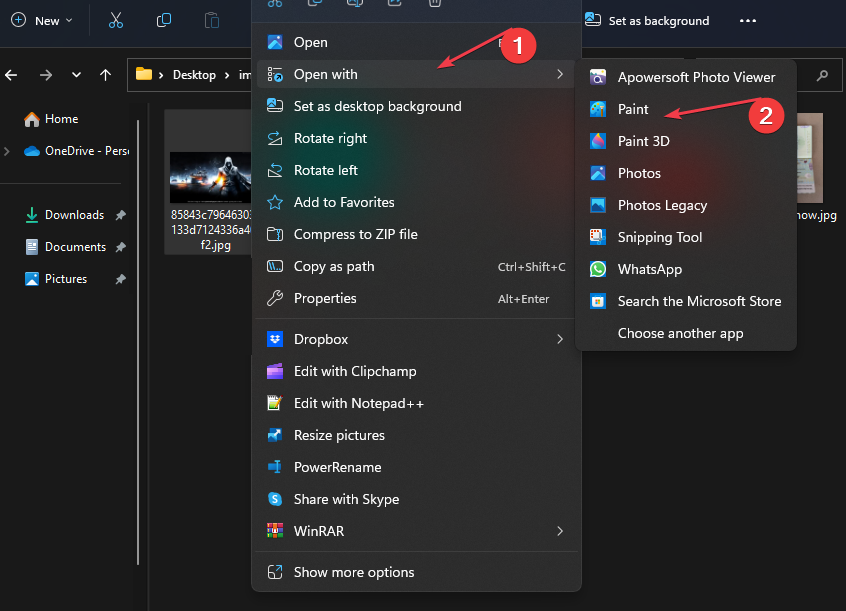Click the Share with Skype icon
846x611 pixels.
(275, 499)
